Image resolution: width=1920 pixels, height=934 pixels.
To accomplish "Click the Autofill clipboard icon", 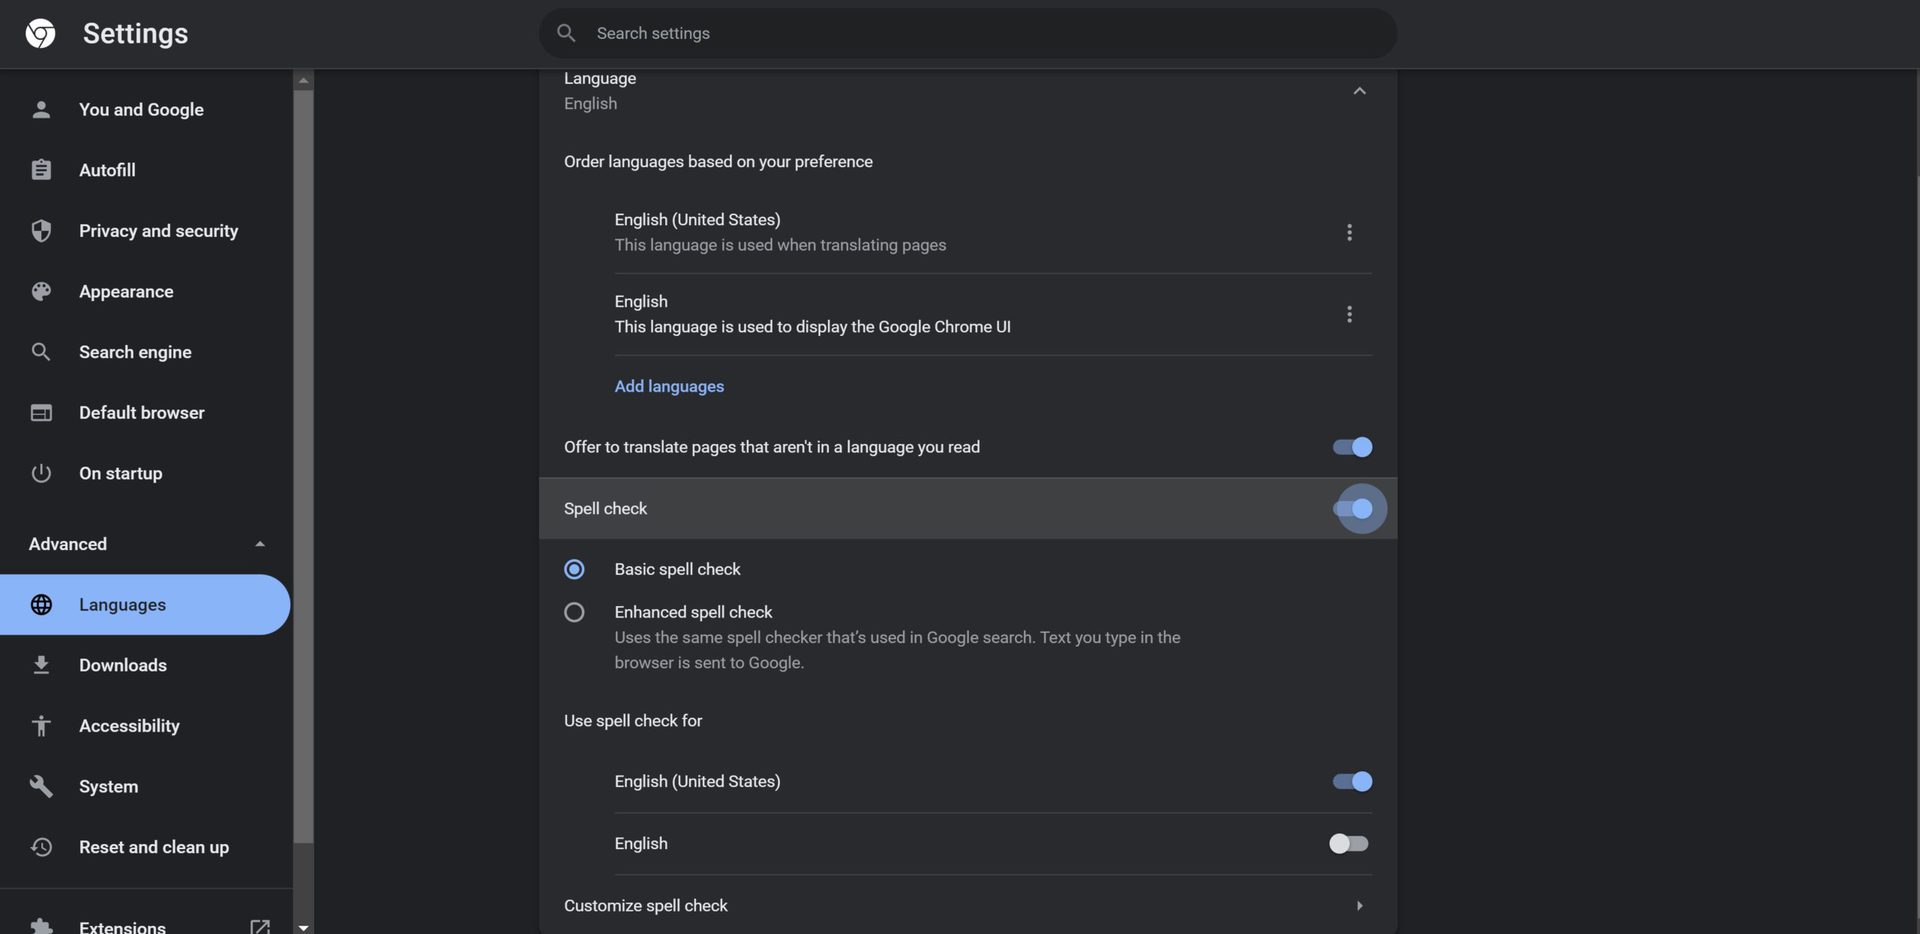I will click(41, 170).
